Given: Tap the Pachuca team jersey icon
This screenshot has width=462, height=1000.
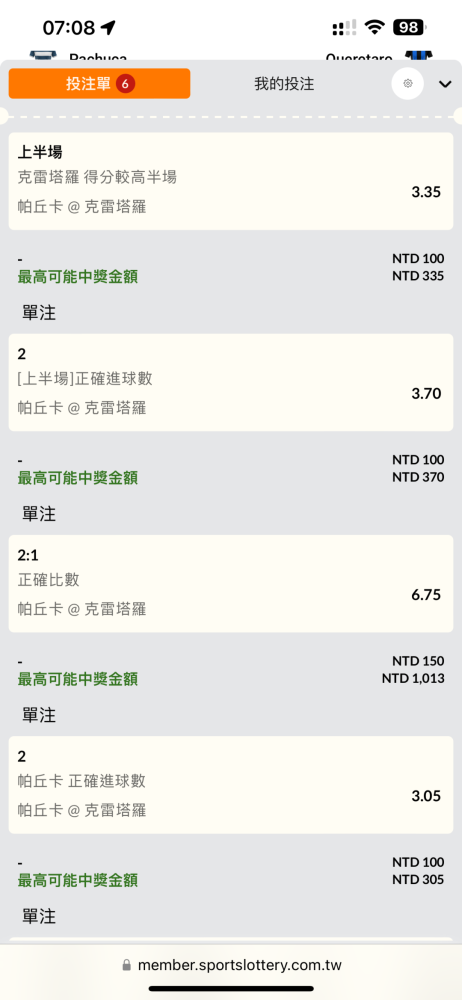Looking at the screenshot, I should pos(43,56).
